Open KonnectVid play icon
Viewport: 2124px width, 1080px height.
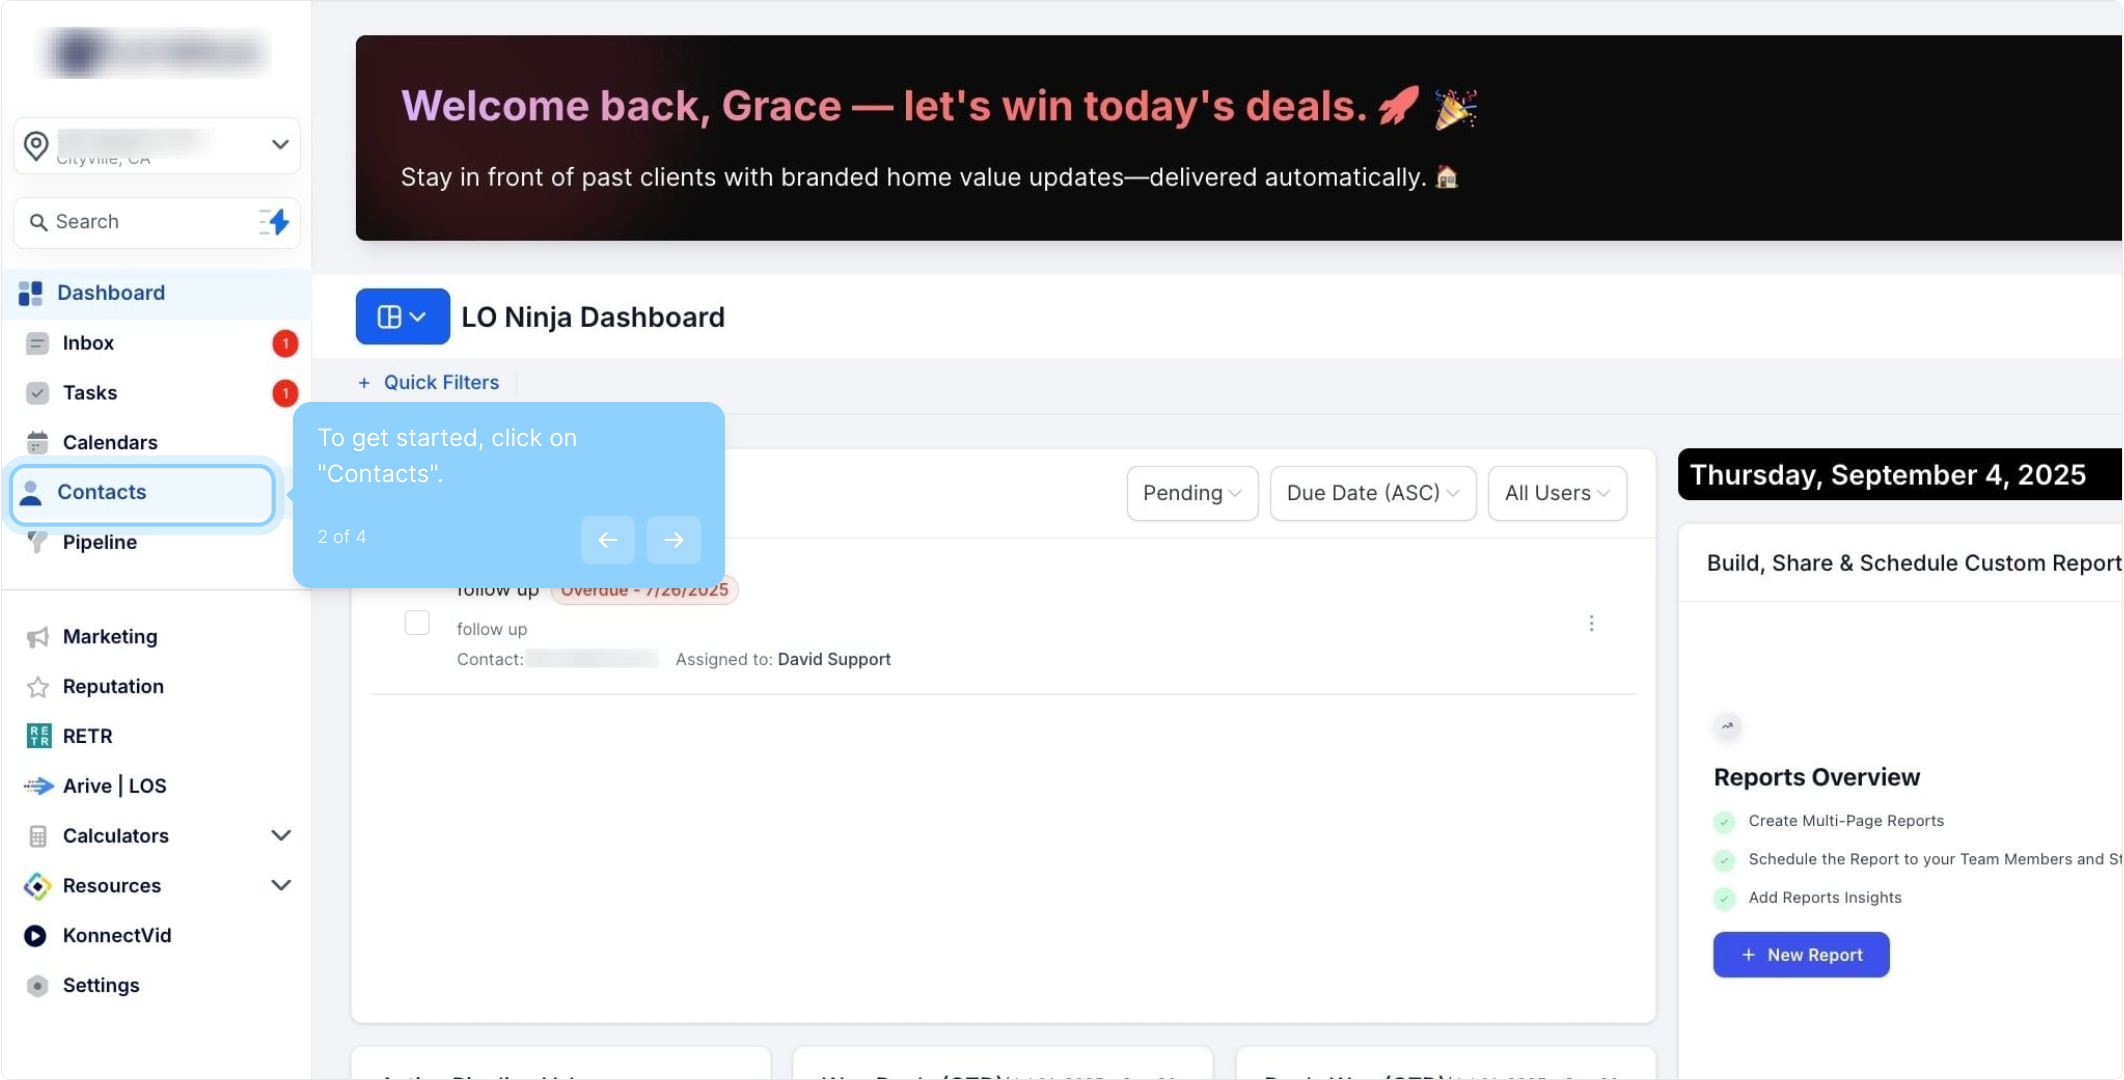tap(36, 936)
